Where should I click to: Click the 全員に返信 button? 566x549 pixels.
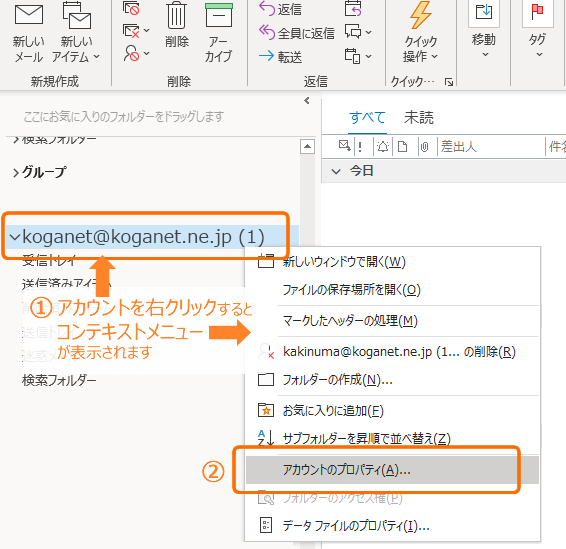[297, 33]
